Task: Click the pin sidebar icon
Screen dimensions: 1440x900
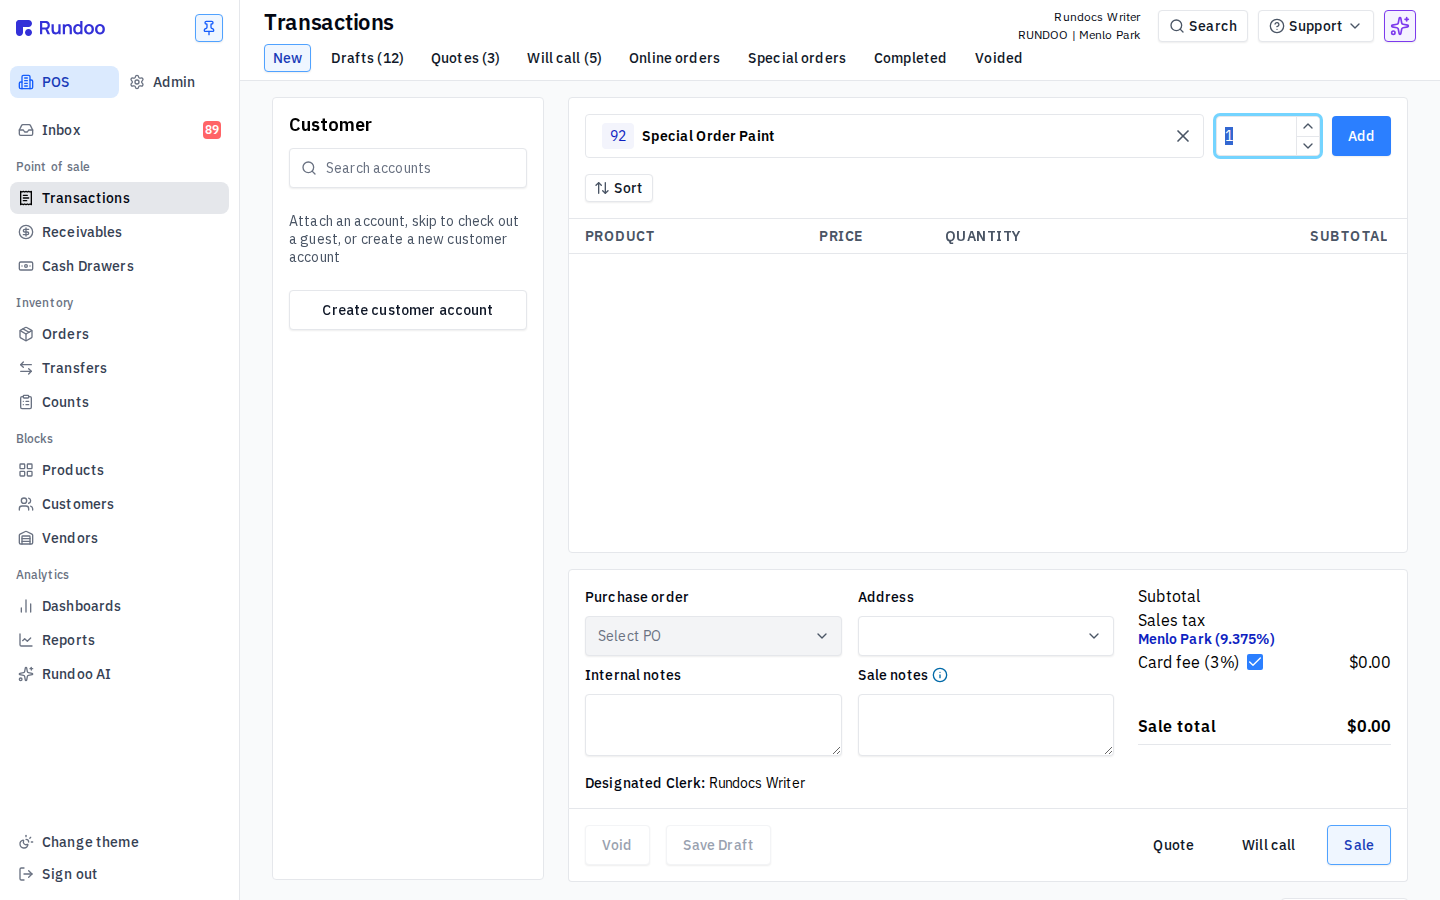Action: tap(209, 28)
